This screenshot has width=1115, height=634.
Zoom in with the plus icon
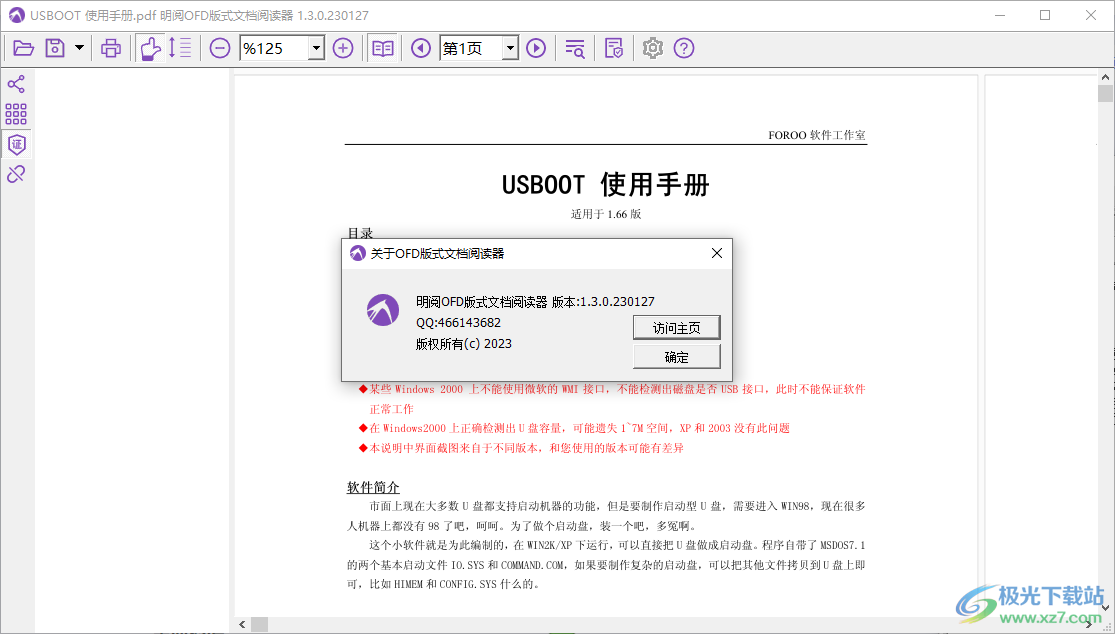(x=343, y=48)
